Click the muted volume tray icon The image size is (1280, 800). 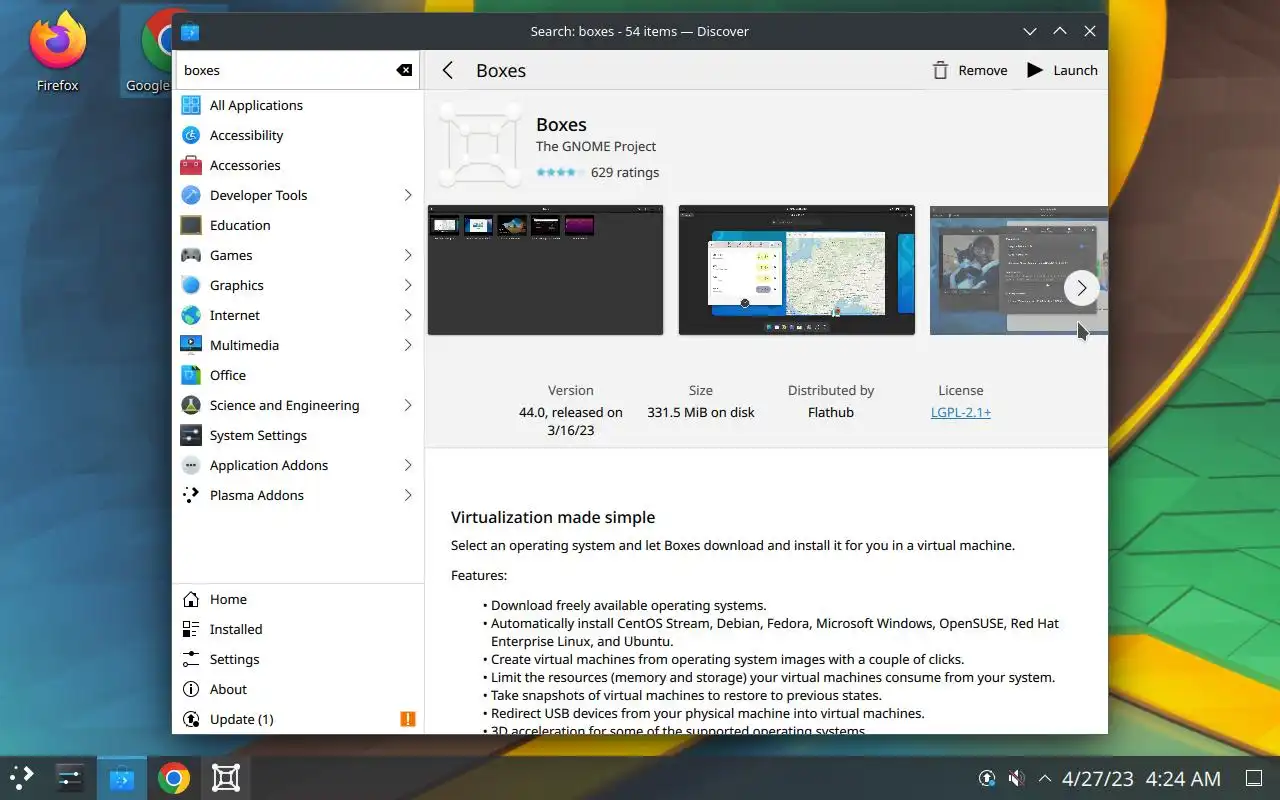point(1016,778)
